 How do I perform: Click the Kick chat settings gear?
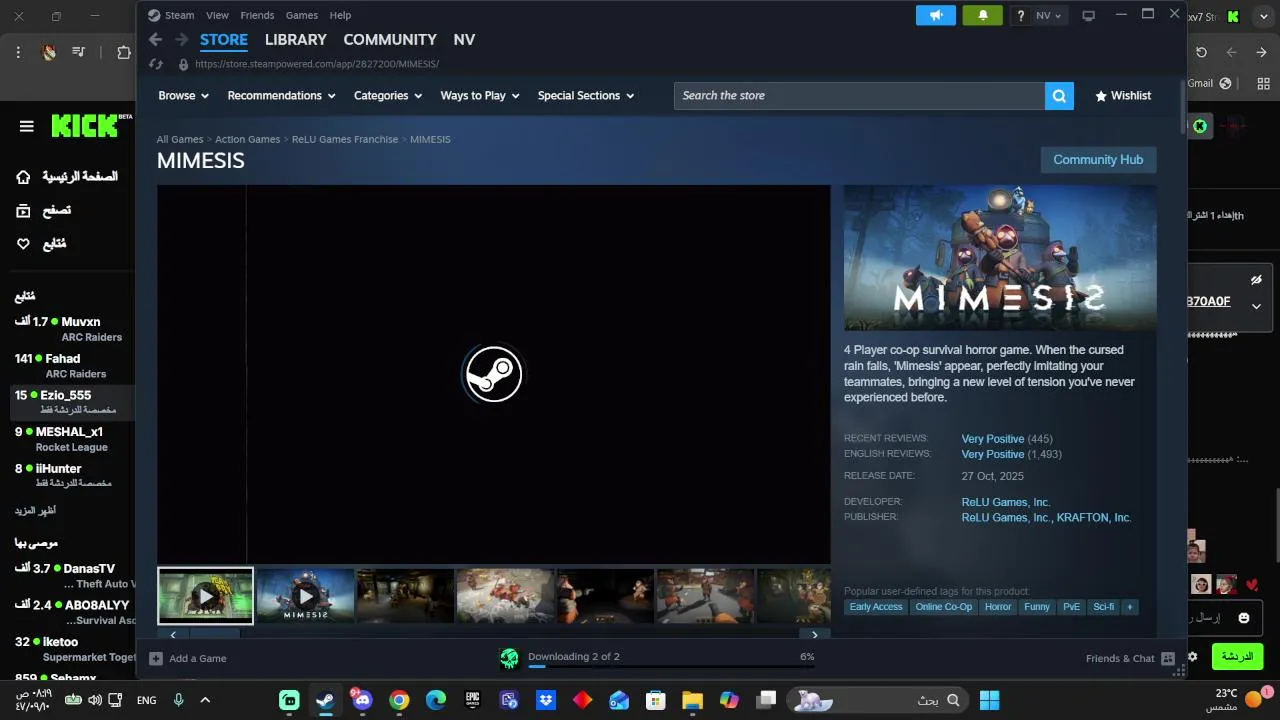pos(1192,657)
